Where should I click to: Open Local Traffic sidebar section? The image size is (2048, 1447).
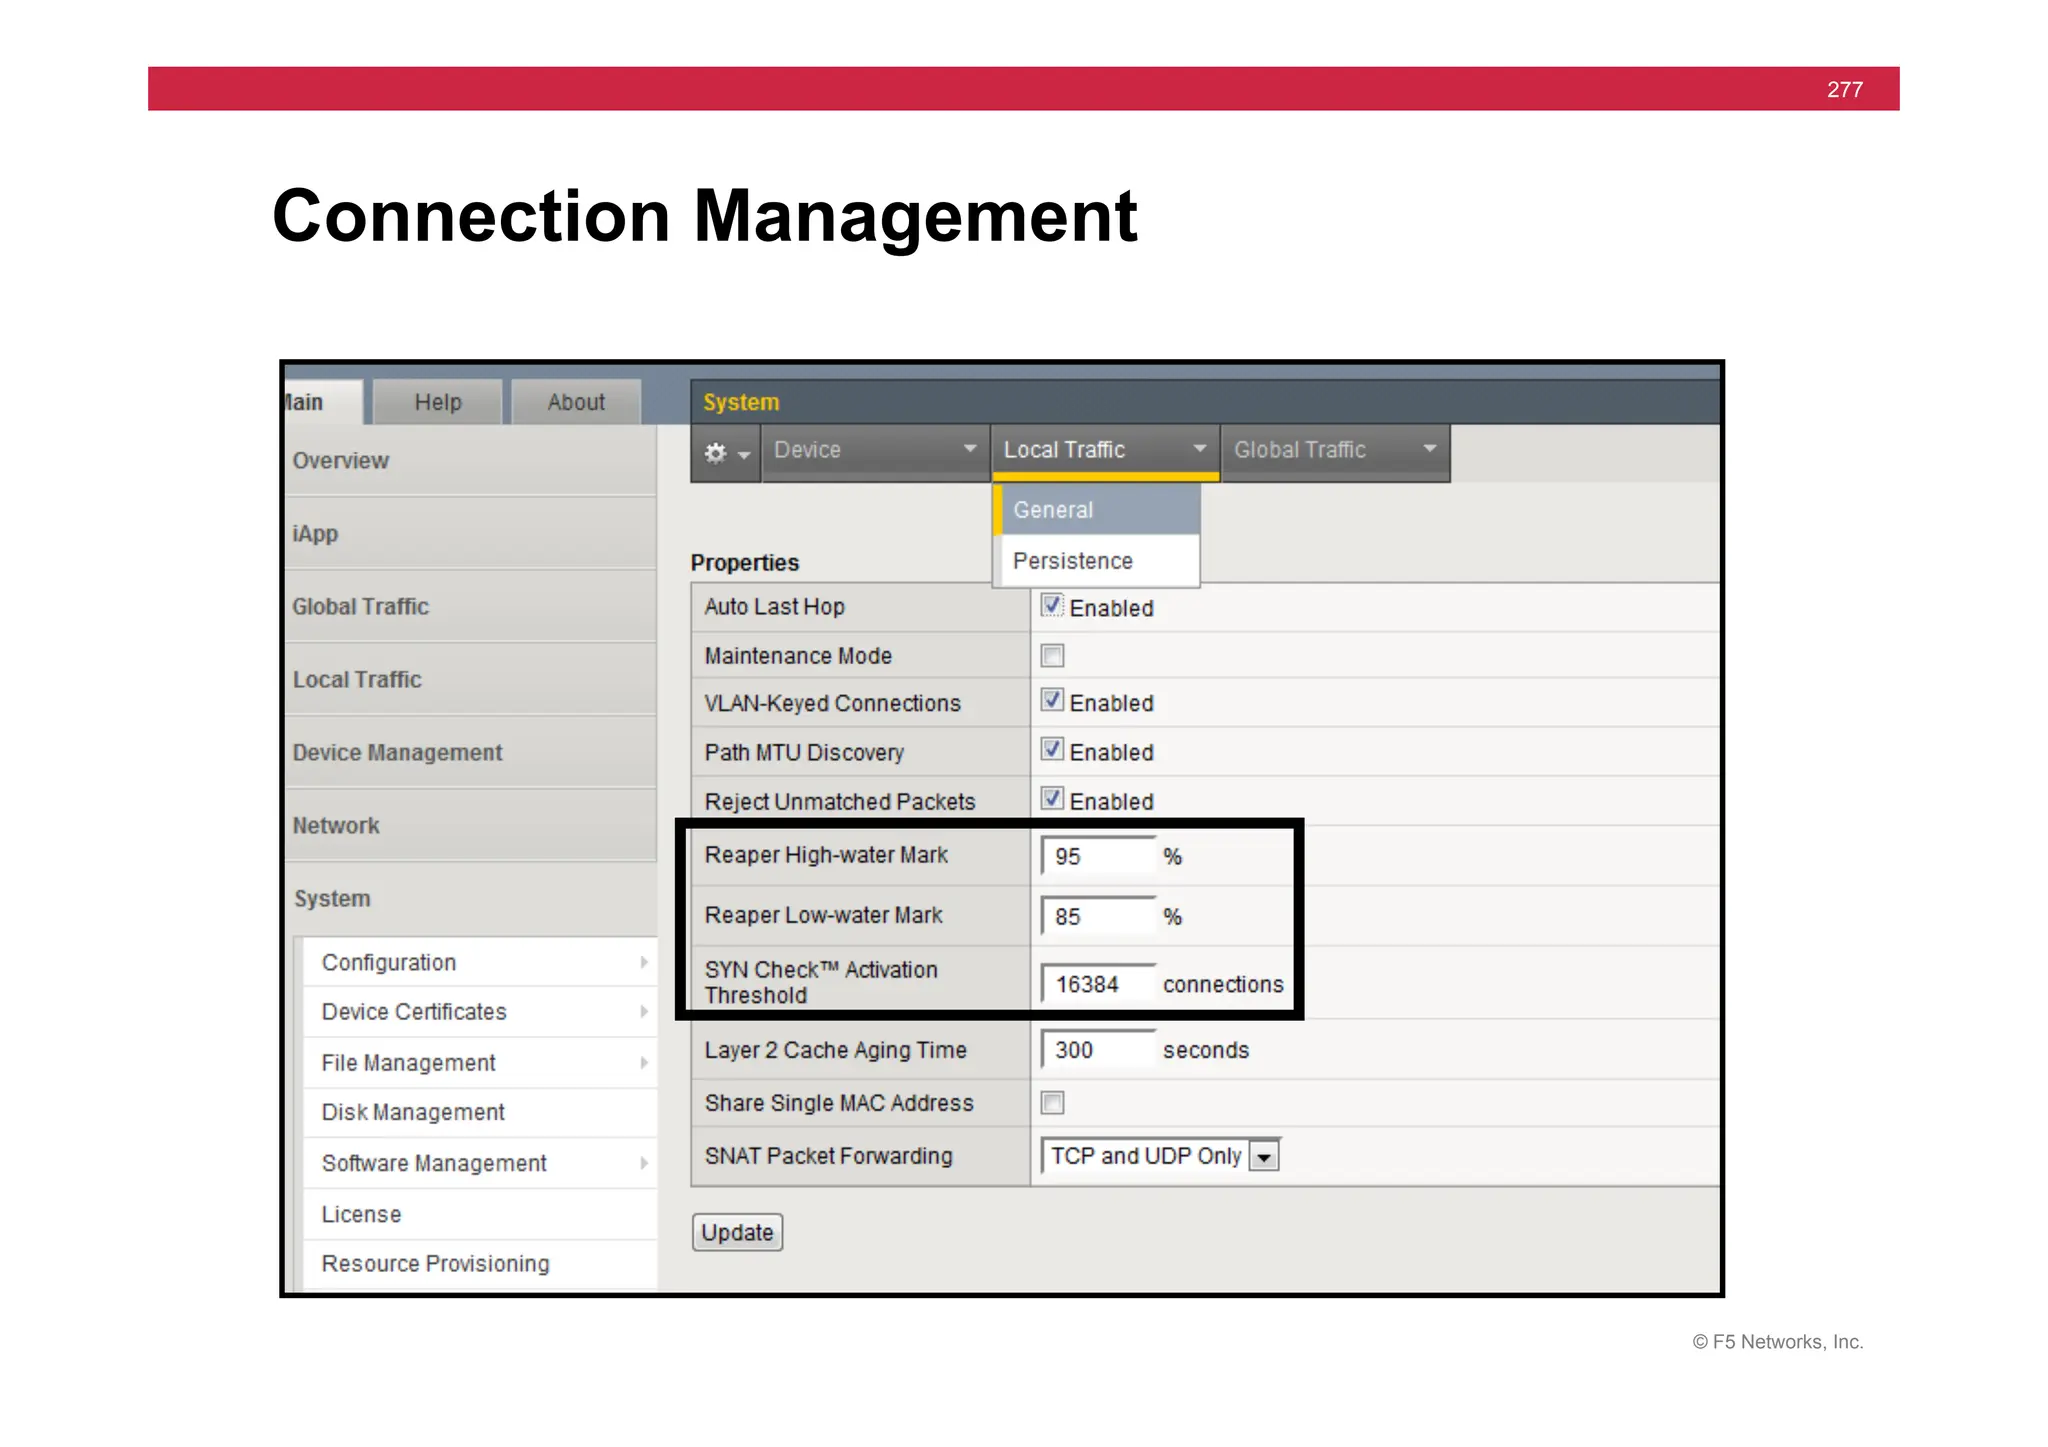tap(470, 680)
